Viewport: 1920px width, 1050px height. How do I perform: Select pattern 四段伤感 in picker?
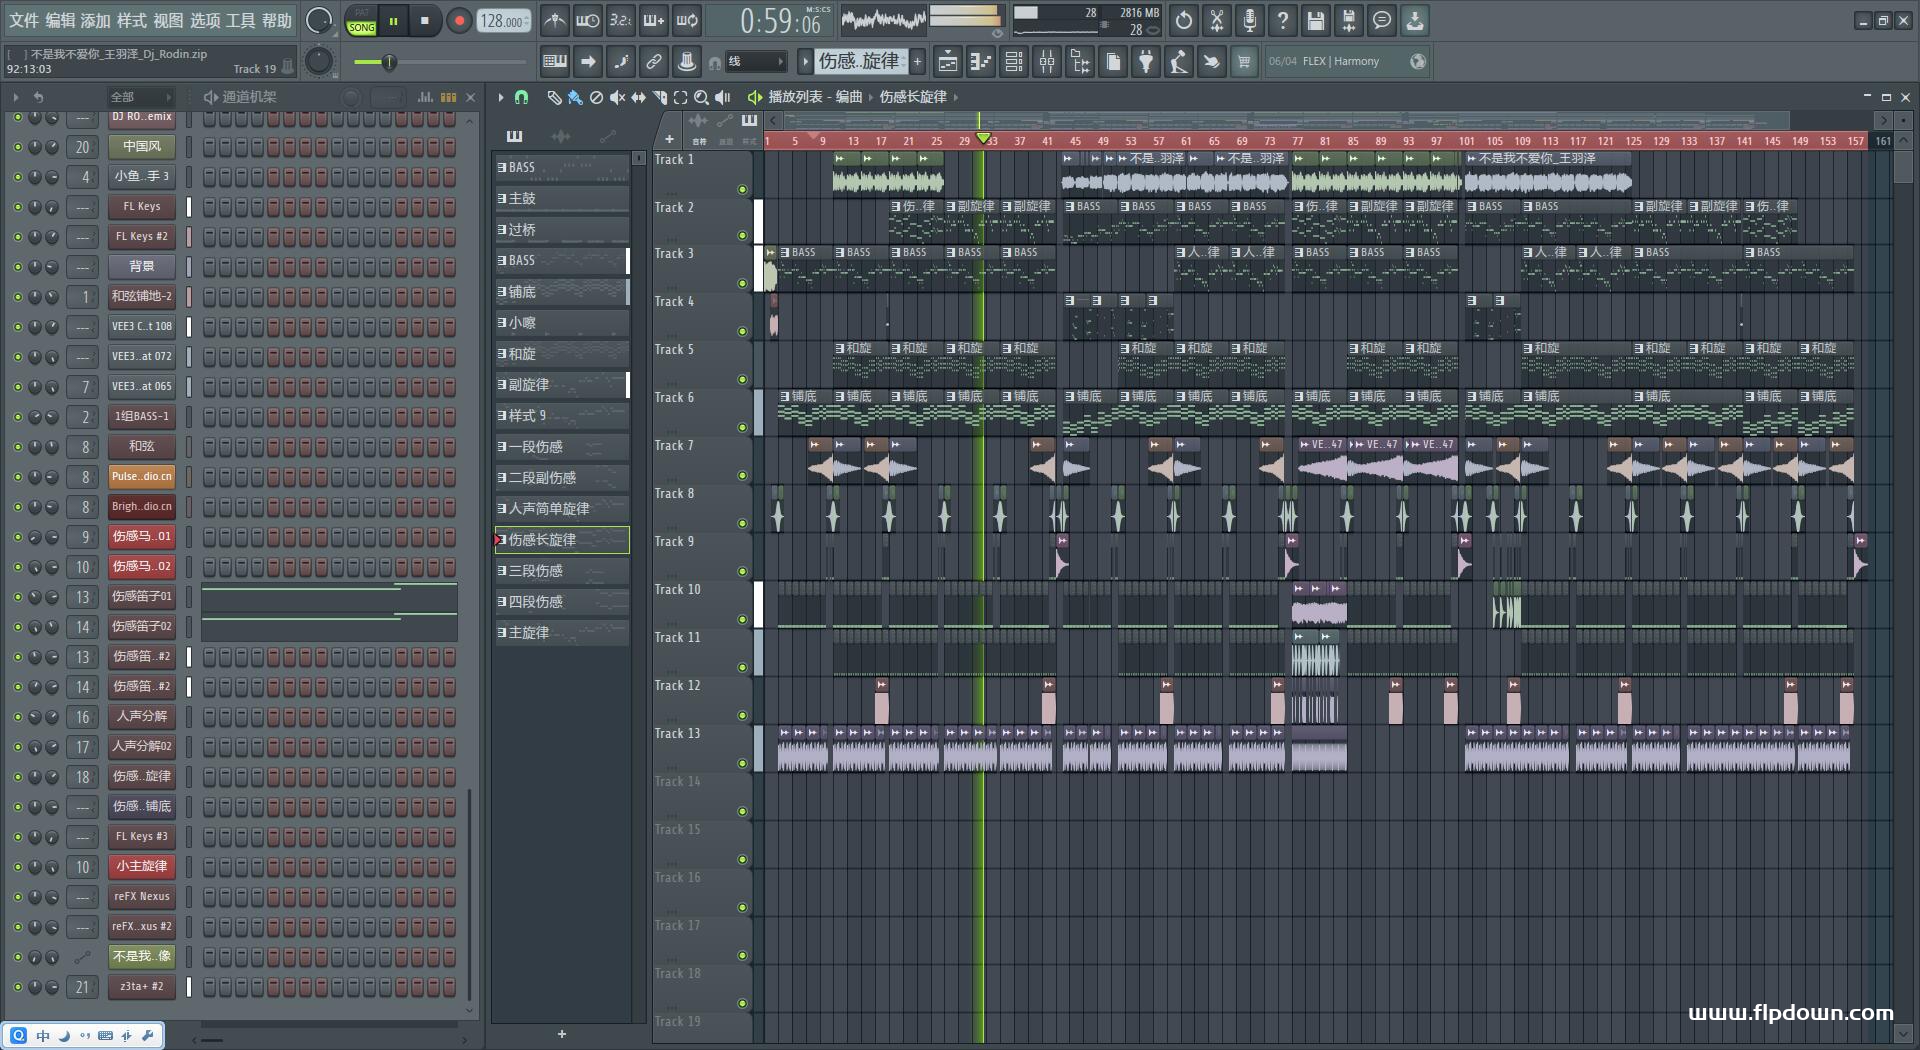click(x=562, y=602)
